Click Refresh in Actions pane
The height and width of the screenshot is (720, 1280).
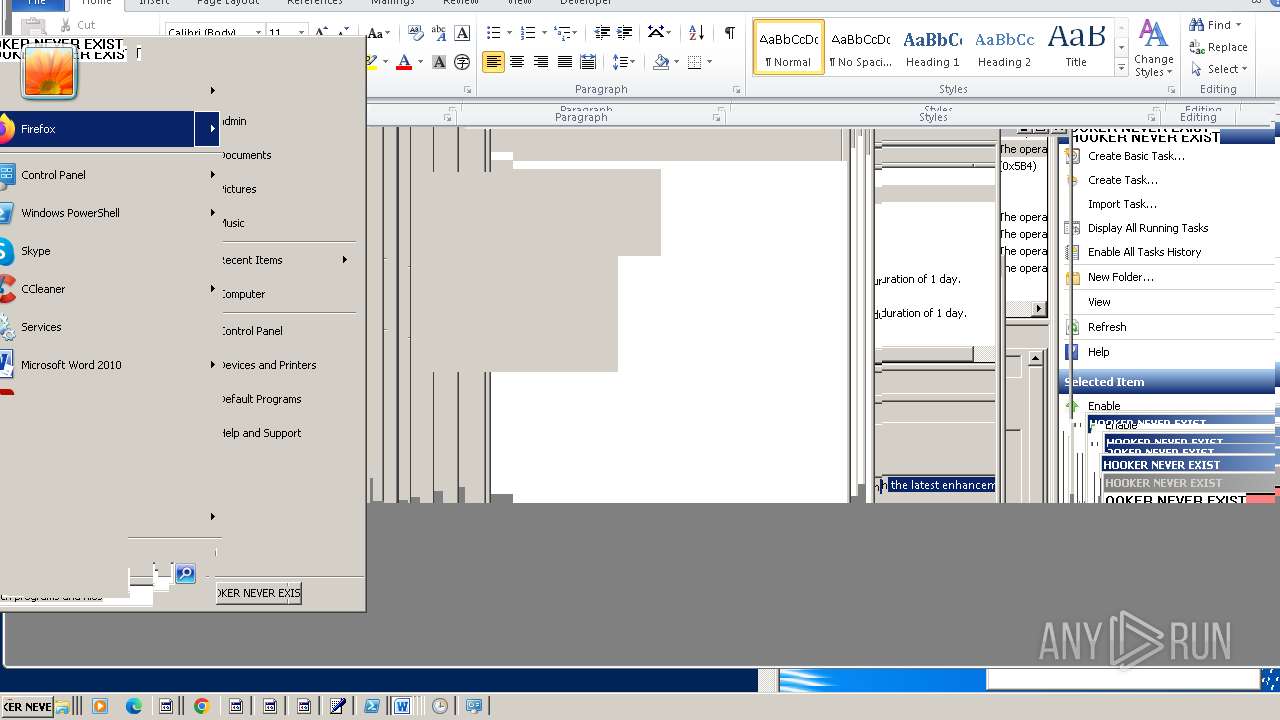(1107, 327)
